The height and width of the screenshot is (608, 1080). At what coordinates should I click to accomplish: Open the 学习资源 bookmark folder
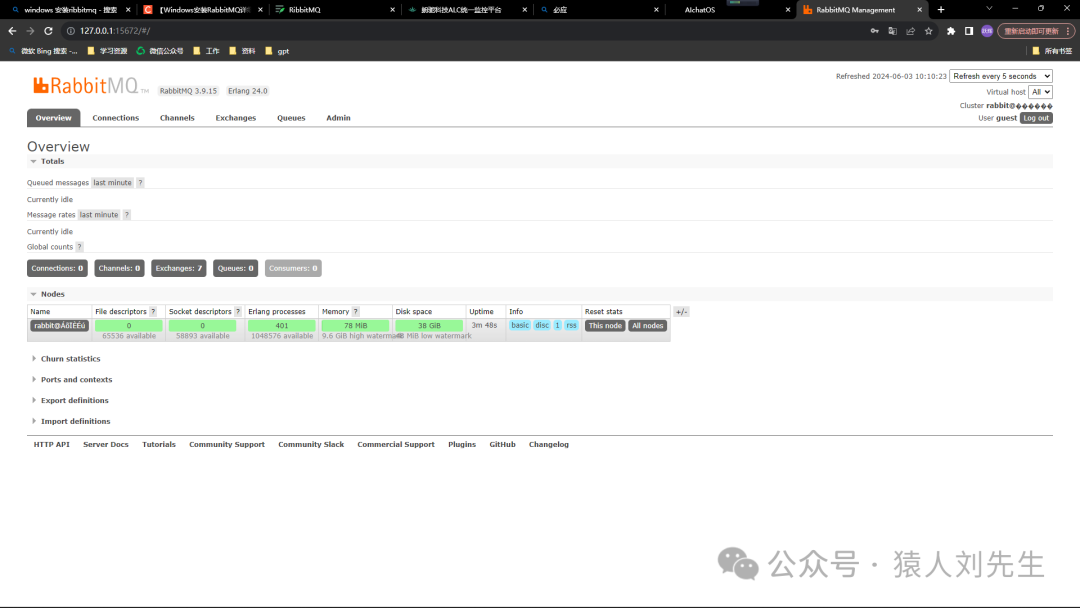(x=107, y=51)
